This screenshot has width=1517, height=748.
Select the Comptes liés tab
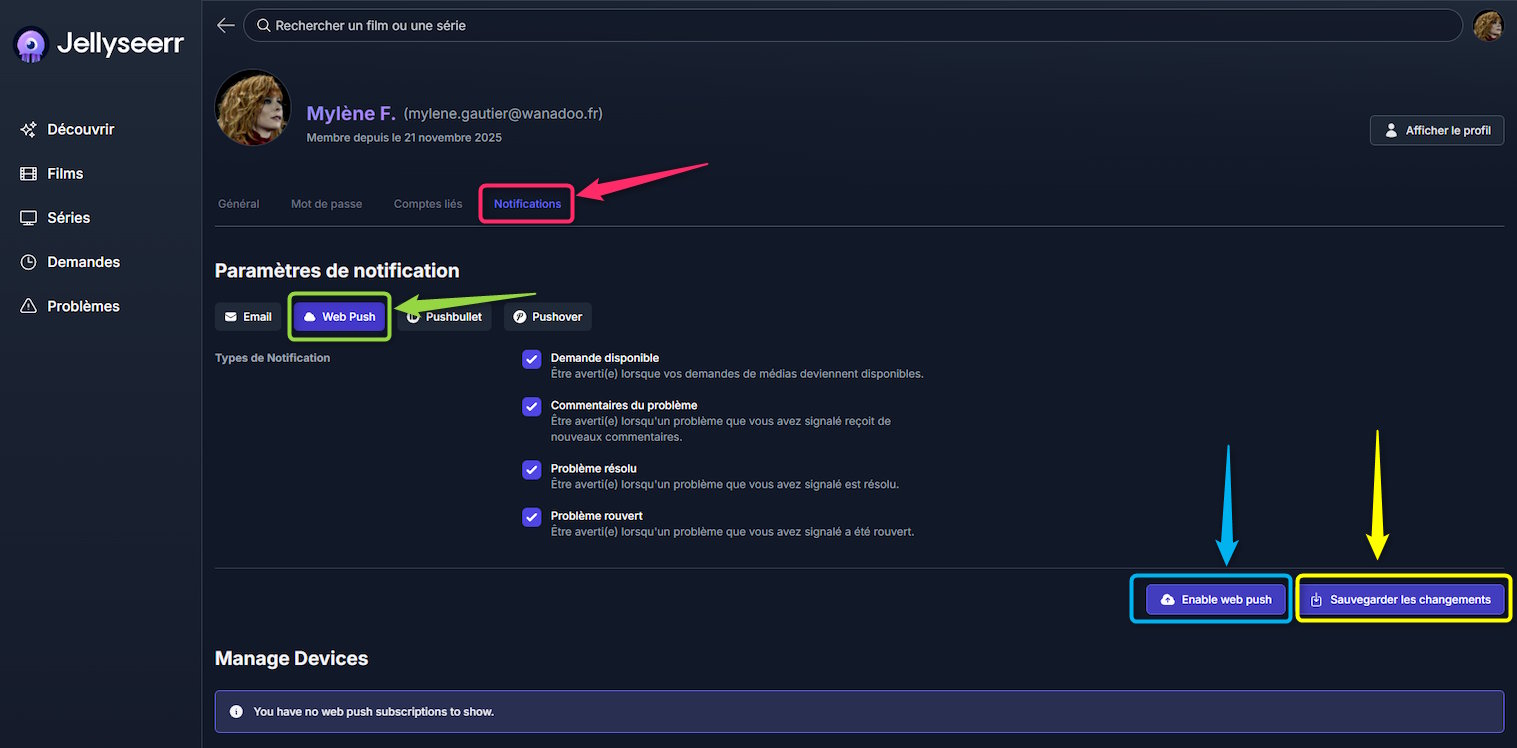coord(428,204)
